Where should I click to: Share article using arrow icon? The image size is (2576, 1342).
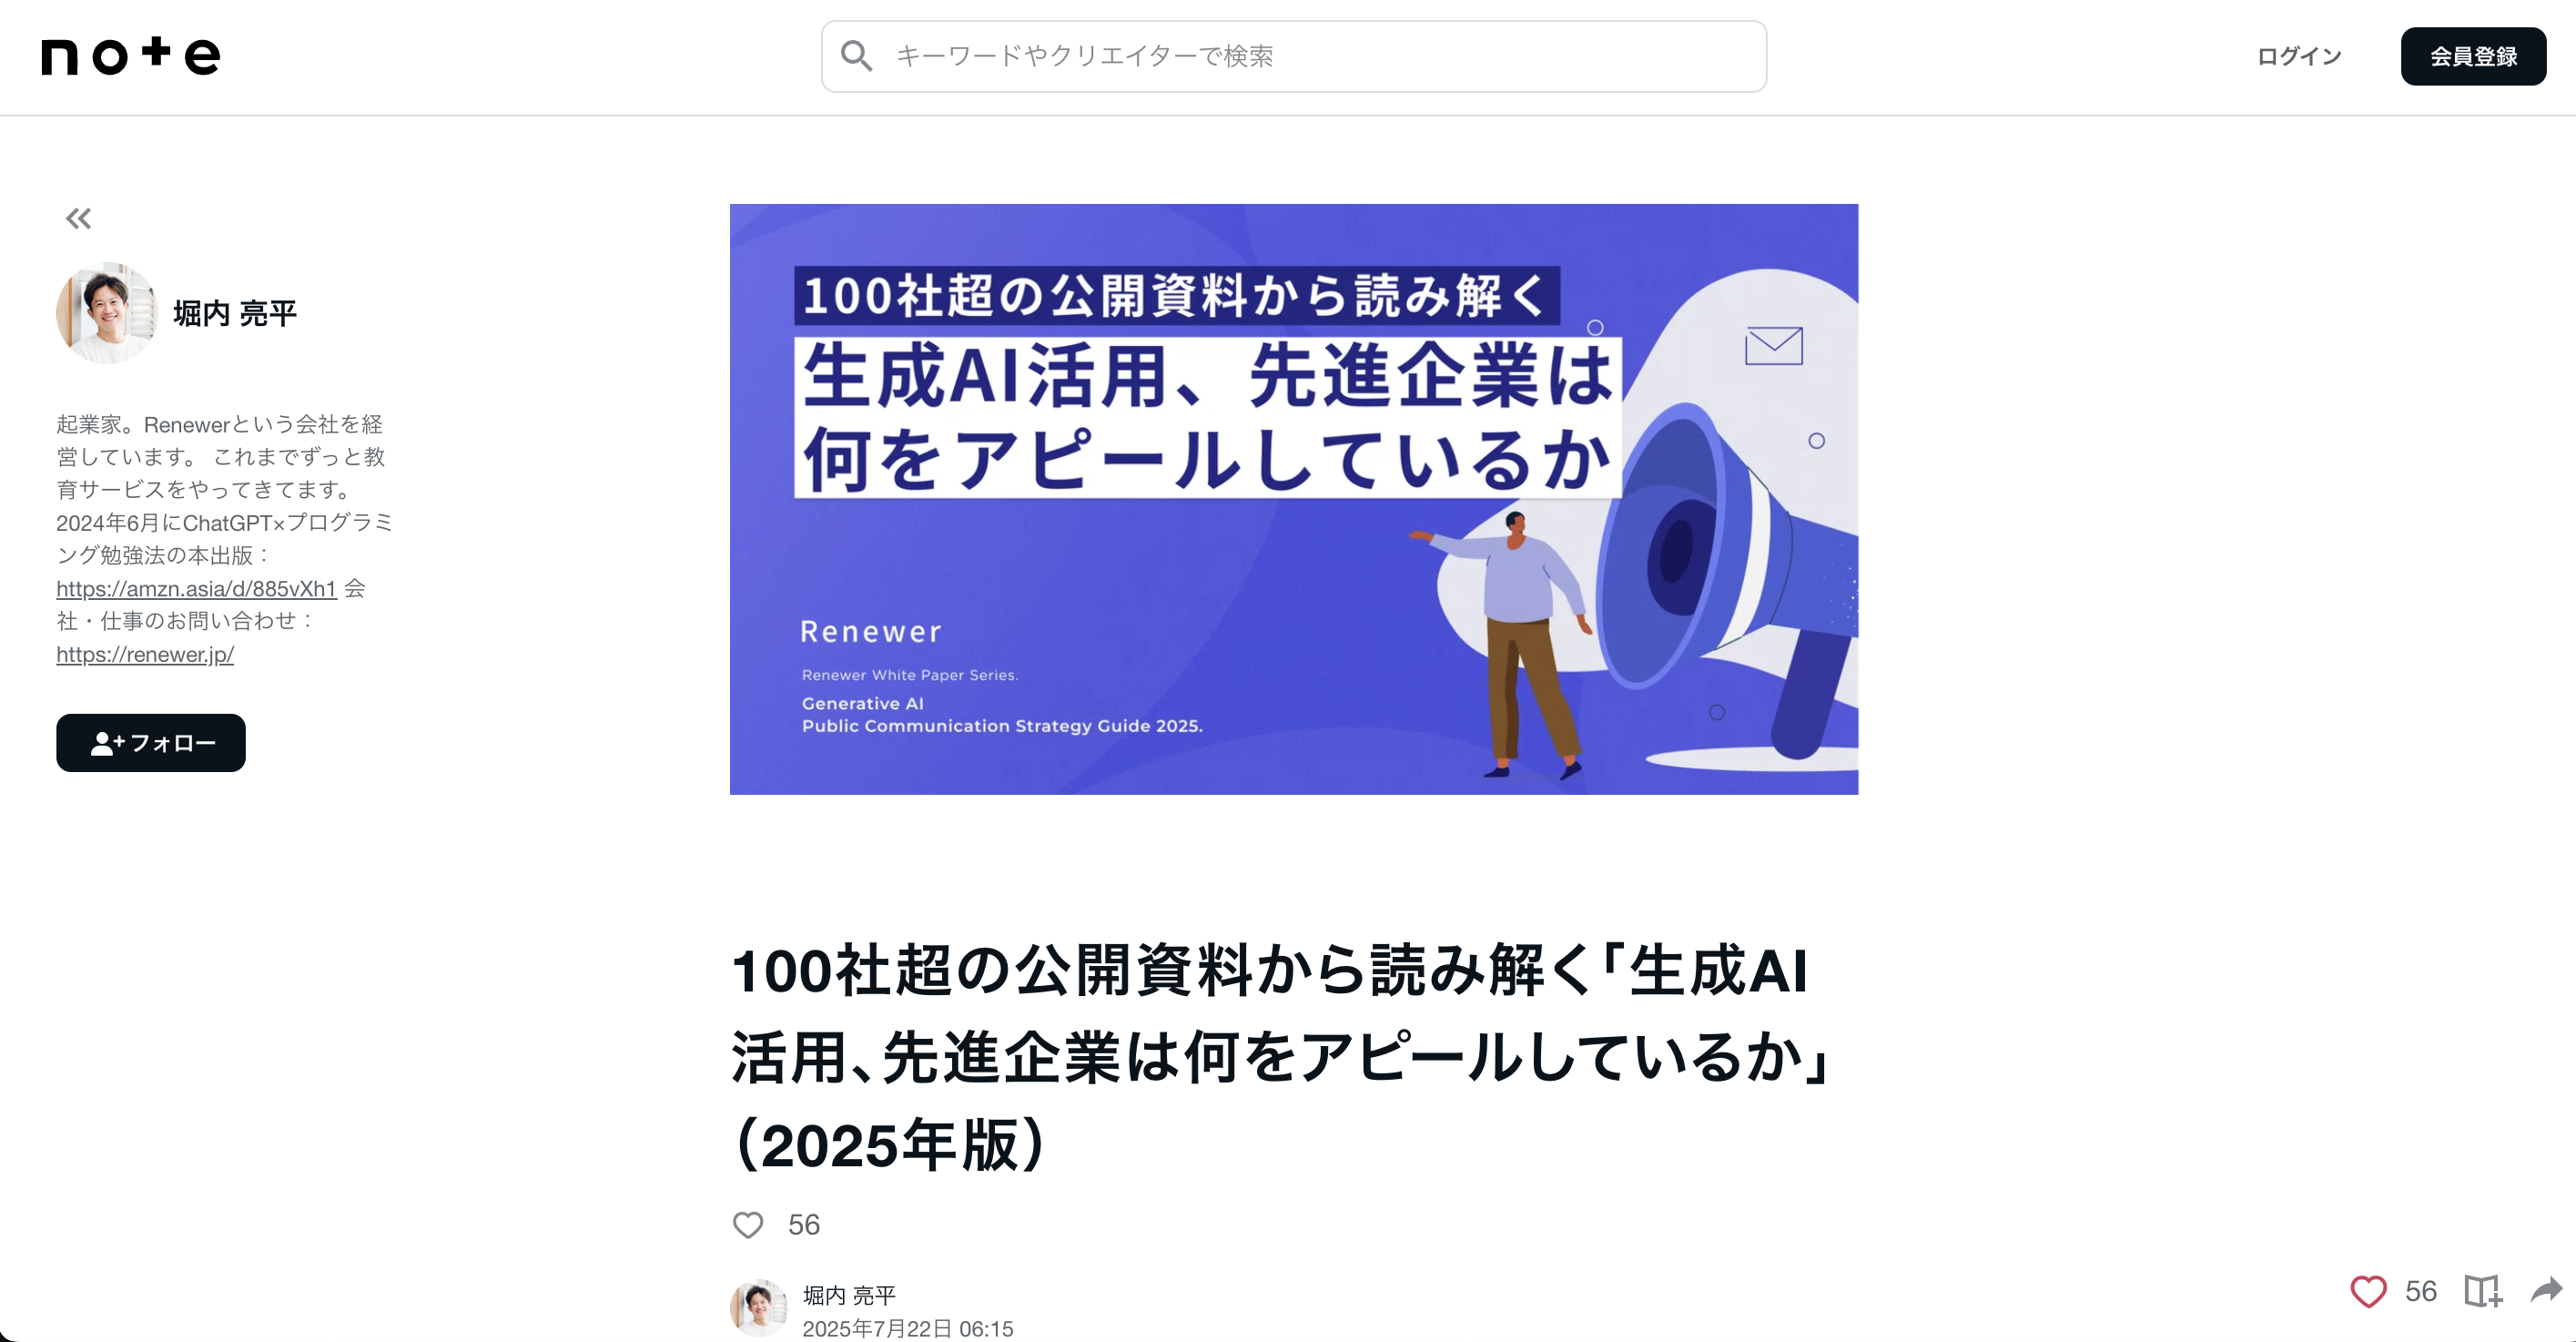click(x=2546, y=1290)
